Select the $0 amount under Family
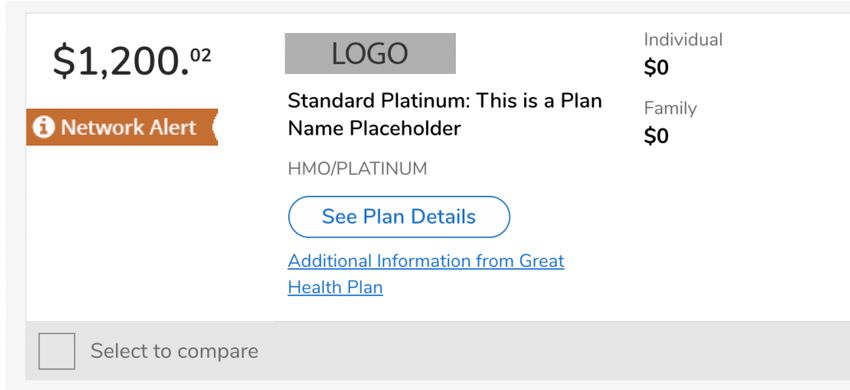 [656, 136]
